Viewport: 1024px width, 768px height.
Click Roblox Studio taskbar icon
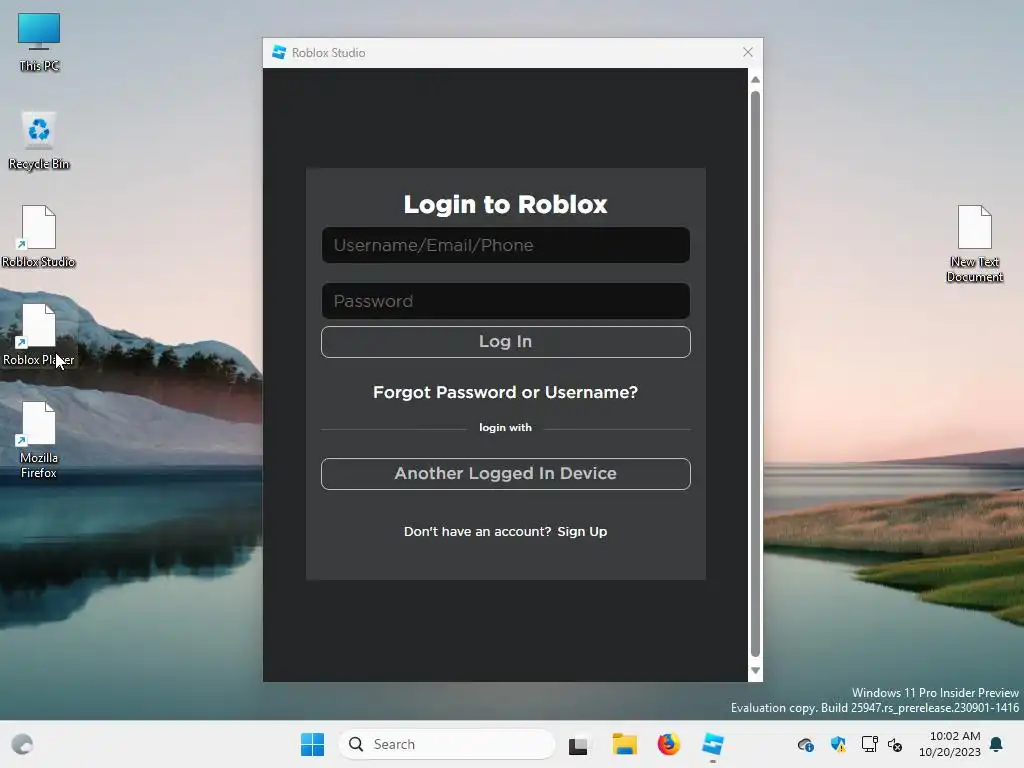(712, 744)
